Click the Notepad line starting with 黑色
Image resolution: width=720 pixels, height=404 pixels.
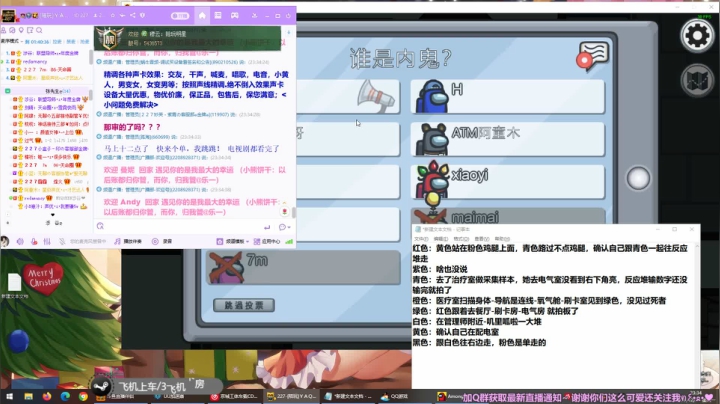479,342
